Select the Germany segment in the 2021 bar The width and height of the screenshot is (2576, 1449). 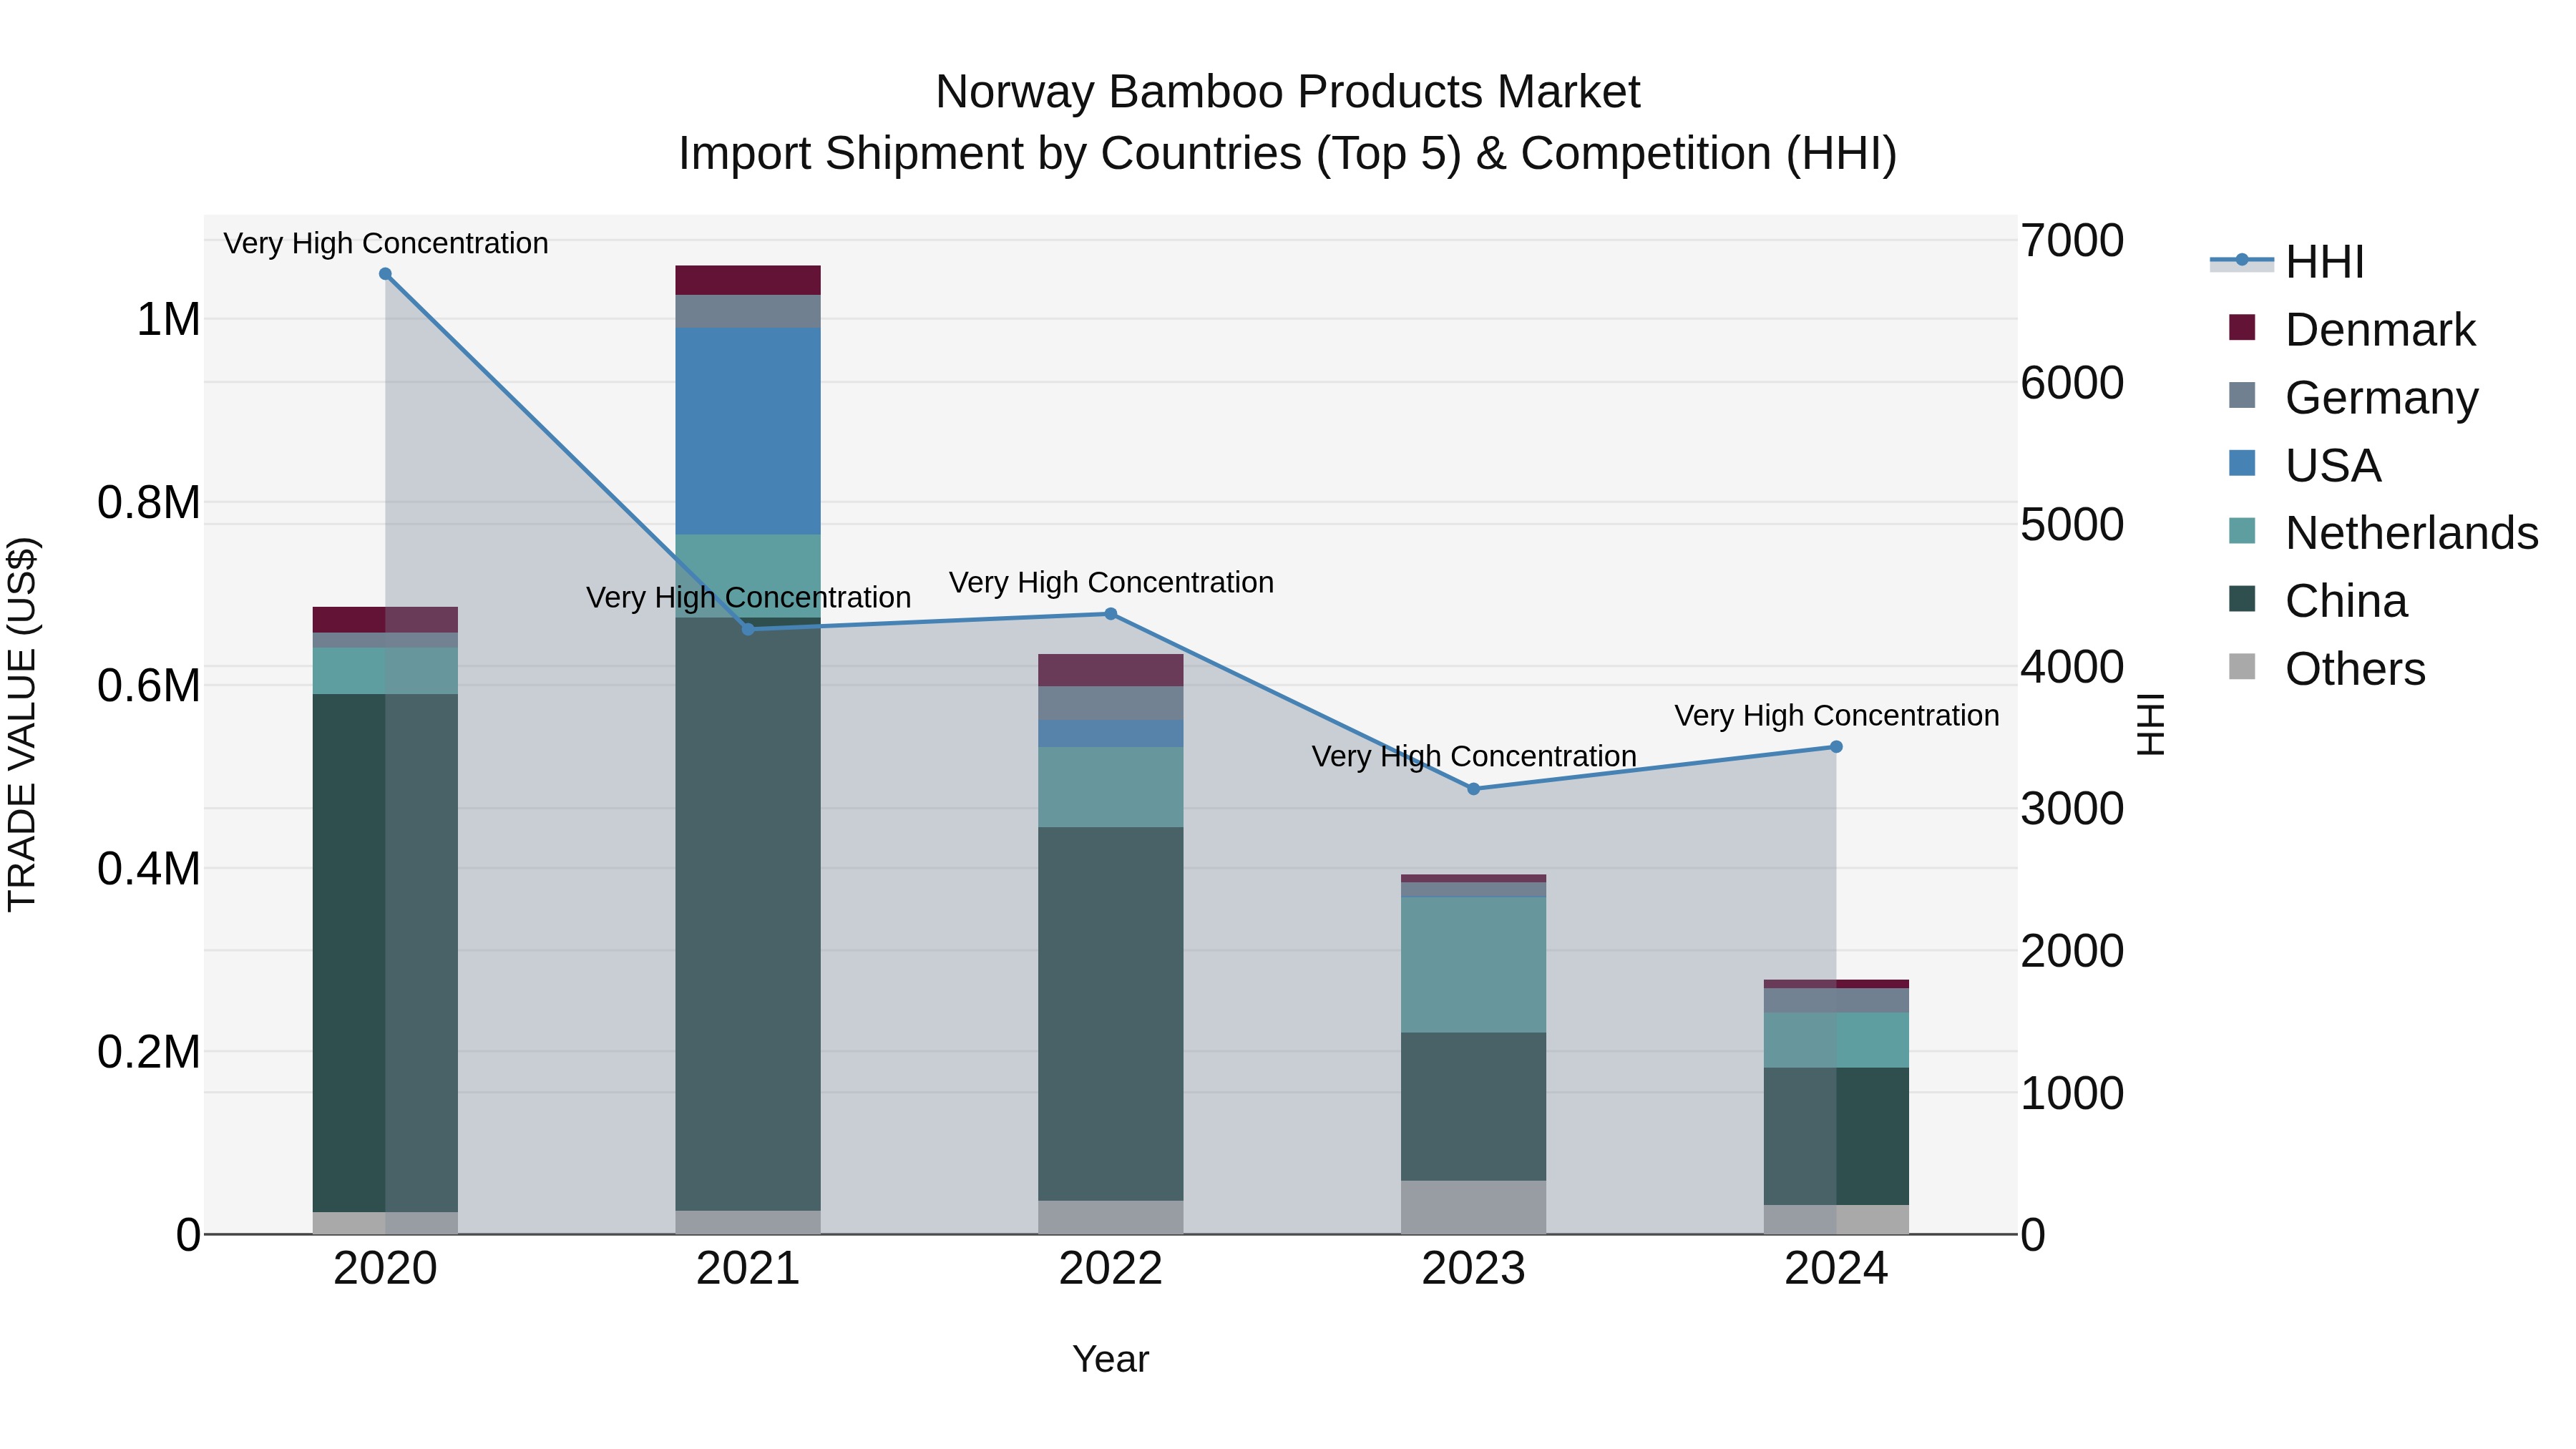click(x=748, y=311)
